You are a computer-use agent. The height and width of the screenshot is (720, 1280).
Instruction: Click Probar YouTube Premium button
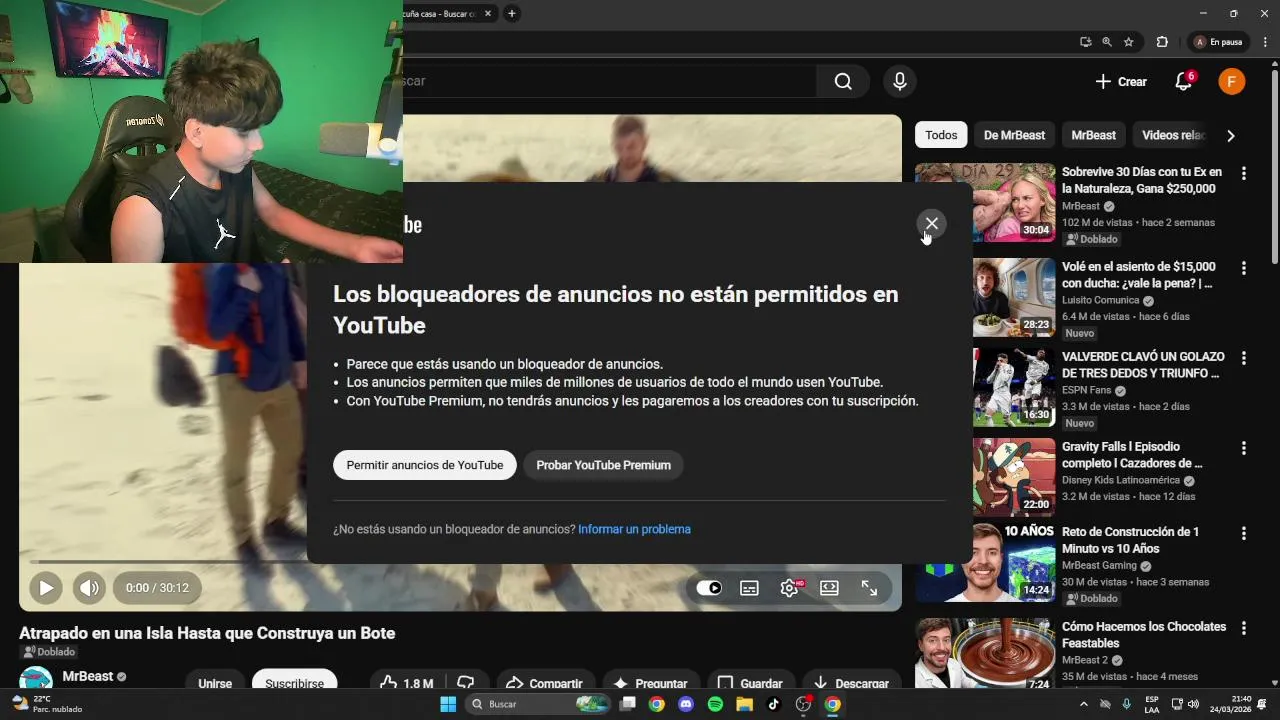coord(603,465)
